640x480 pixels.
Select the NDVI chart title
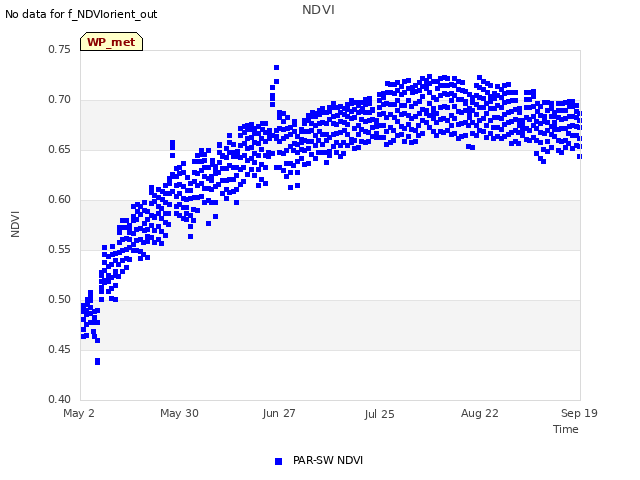coord(318,10)
